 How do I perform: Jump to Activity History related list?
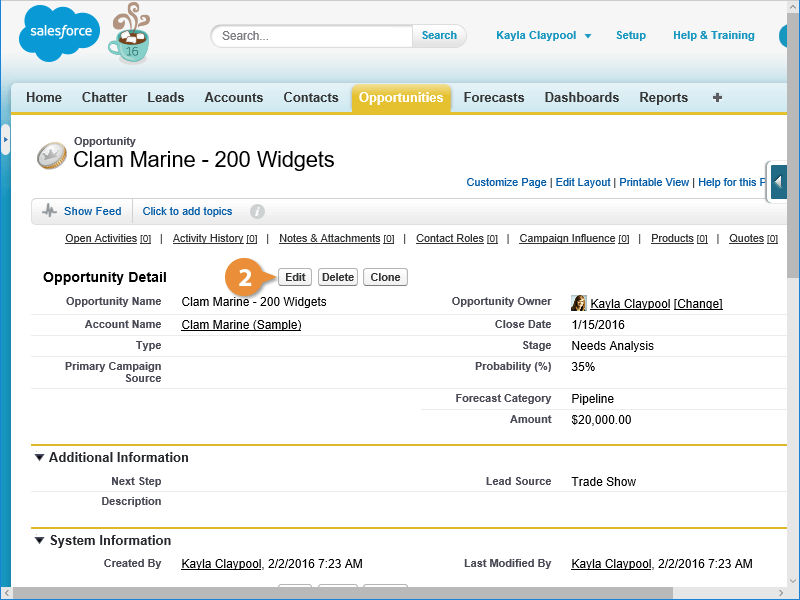tap(215, 238)
